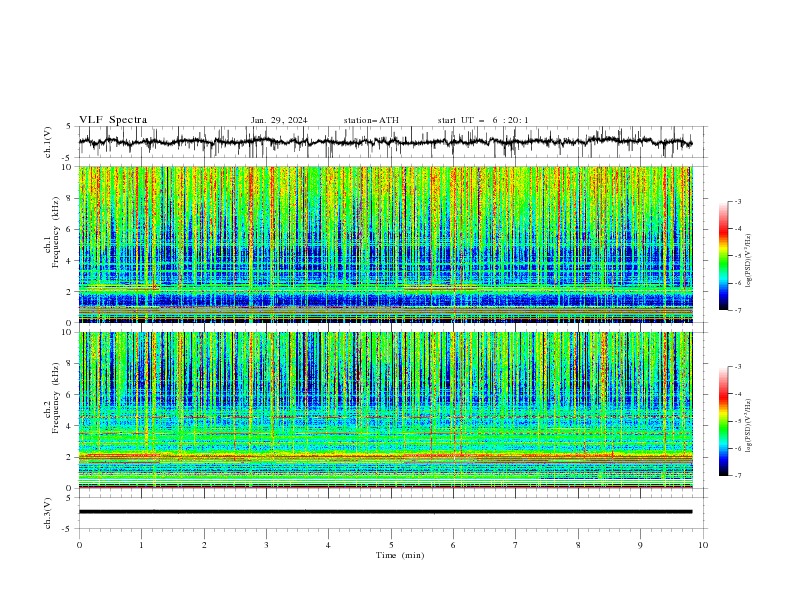Click the ch.2 "Frequency (kHz)" axis label
This screenshot has width=792, height=612.
click(56, 398)
